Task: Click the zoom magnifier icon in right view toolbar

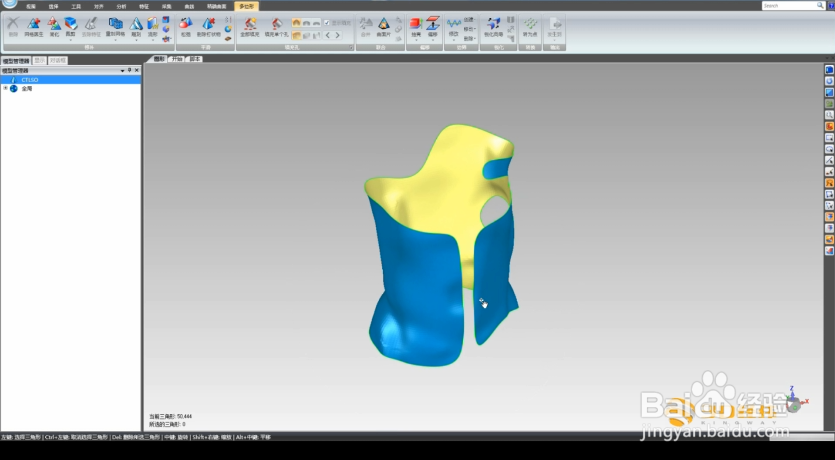Action: [829, 115]
